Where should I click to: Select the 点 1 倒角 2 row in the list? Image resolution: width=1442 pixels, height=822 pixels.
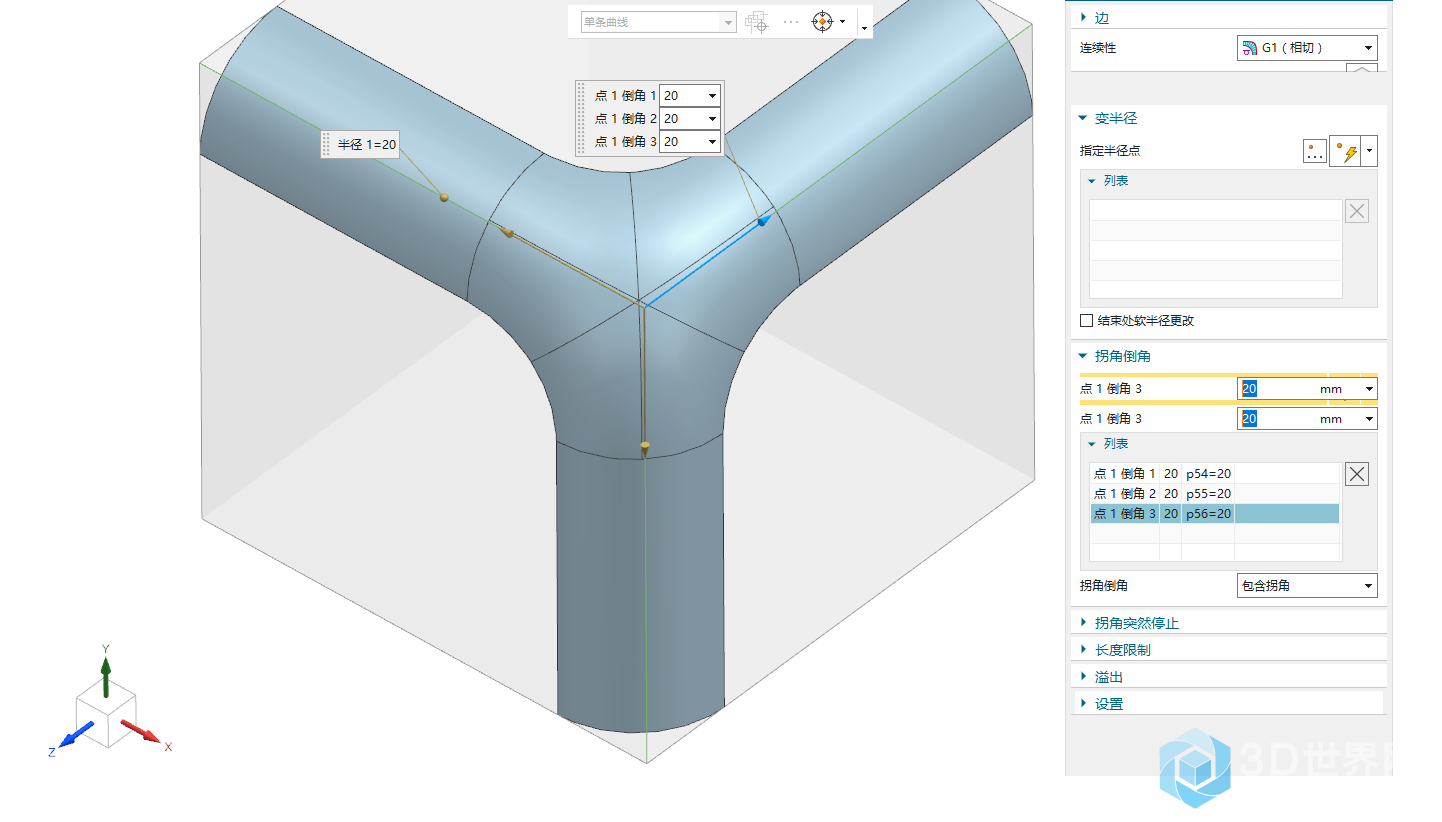click(x=1215, y=494)
